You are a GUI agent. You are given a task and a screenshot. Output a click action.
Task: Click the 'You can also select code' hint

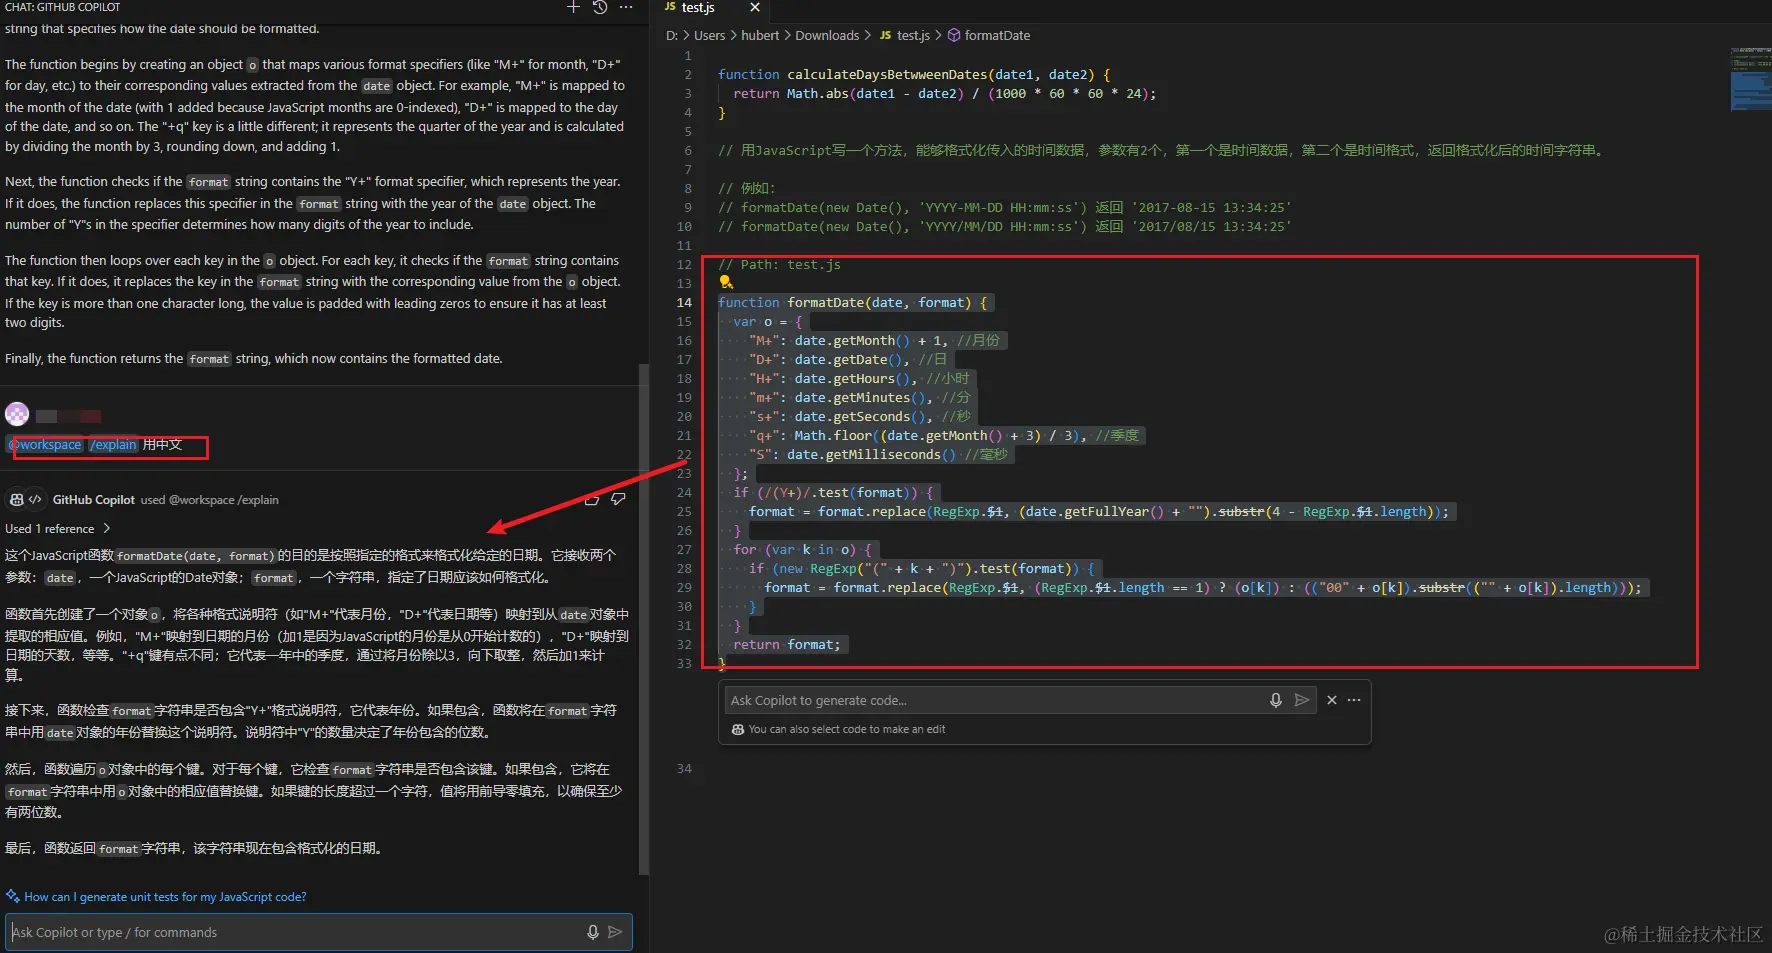click(846, 729)
